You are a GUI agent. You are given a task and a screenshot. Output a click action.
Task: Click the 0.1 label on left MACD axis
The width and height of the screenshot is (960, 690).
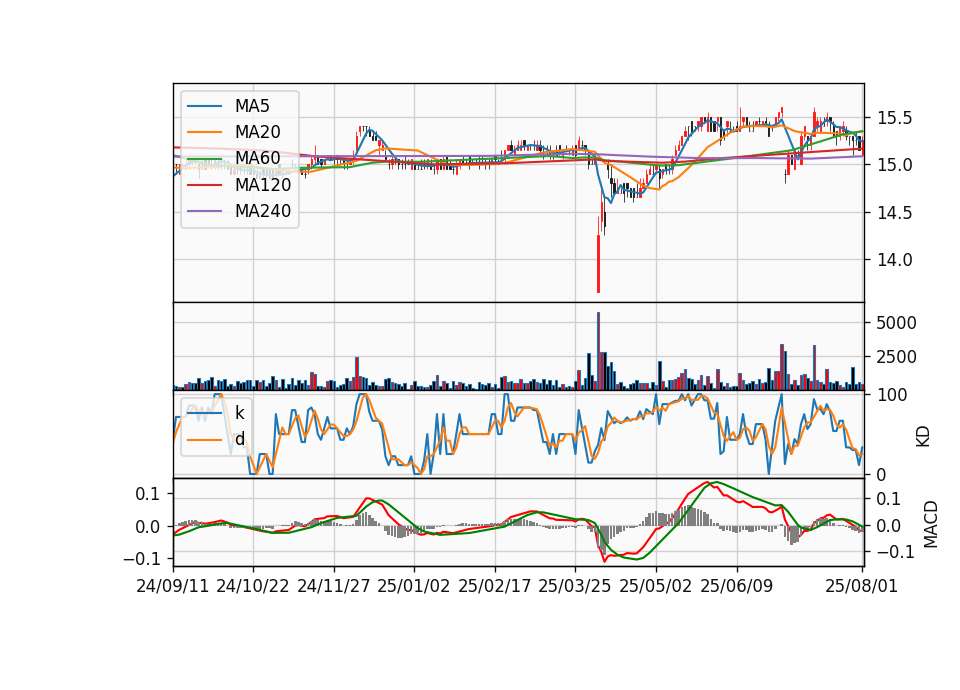pyautogui.click(x=147, y=493)
